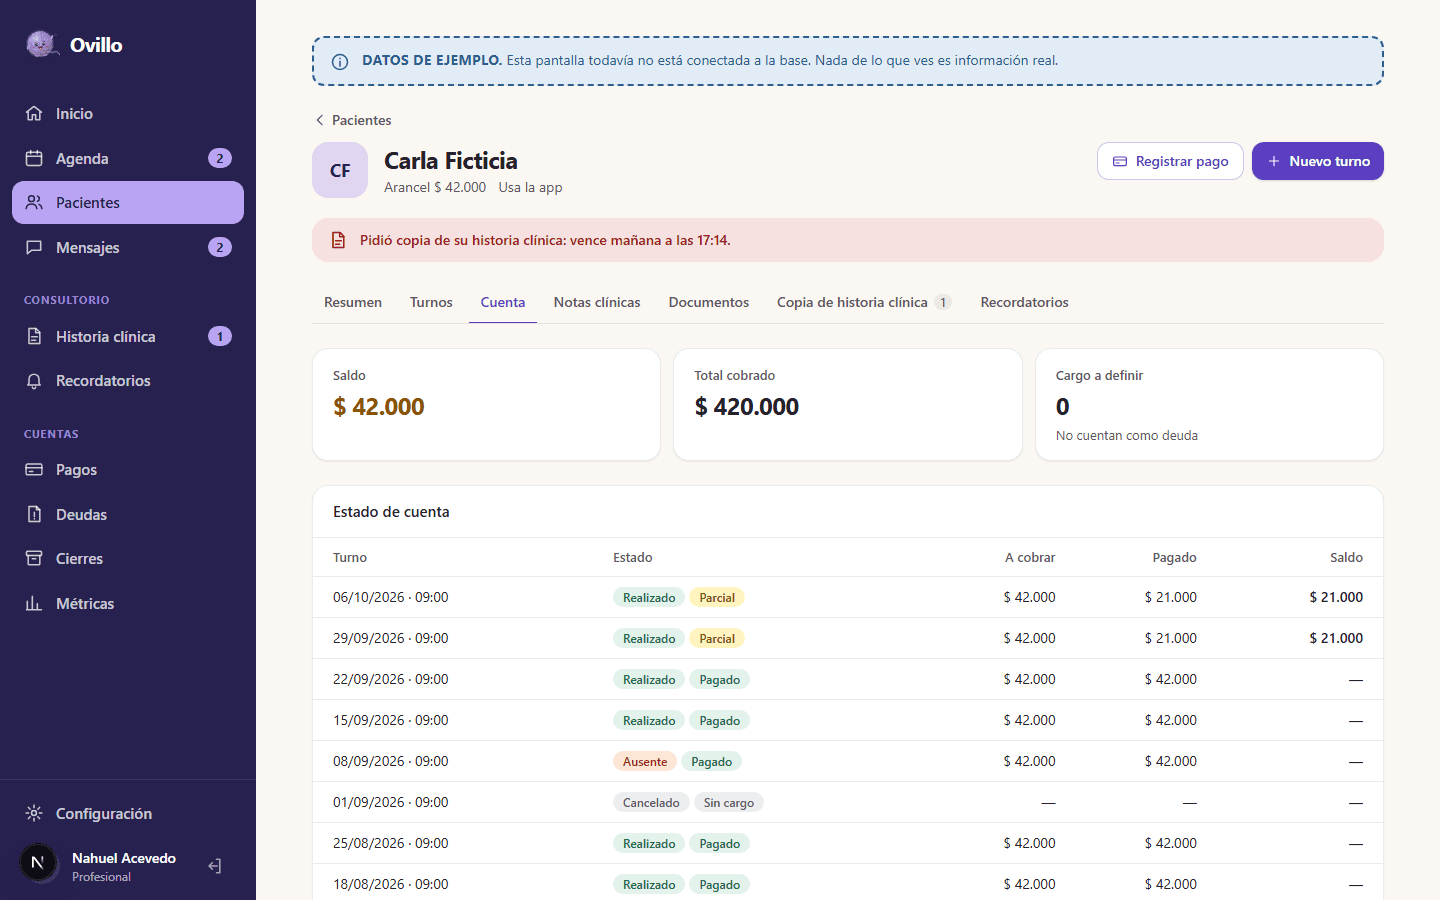Open Recordatorios bell icon in sidebar
Screen dimensions: 1440x900
point(34,381)
